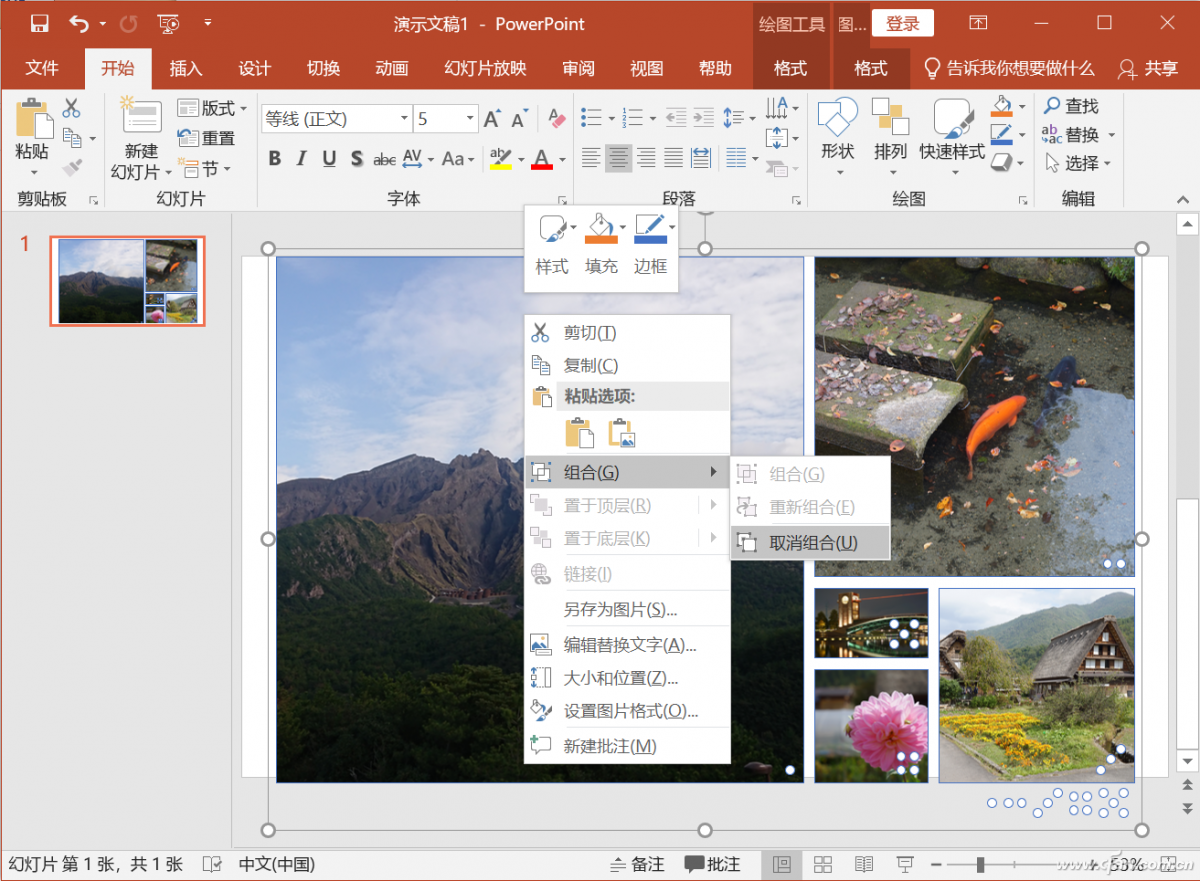
Task: Paste as picture icon in context menu
Action: click(622, 433)
